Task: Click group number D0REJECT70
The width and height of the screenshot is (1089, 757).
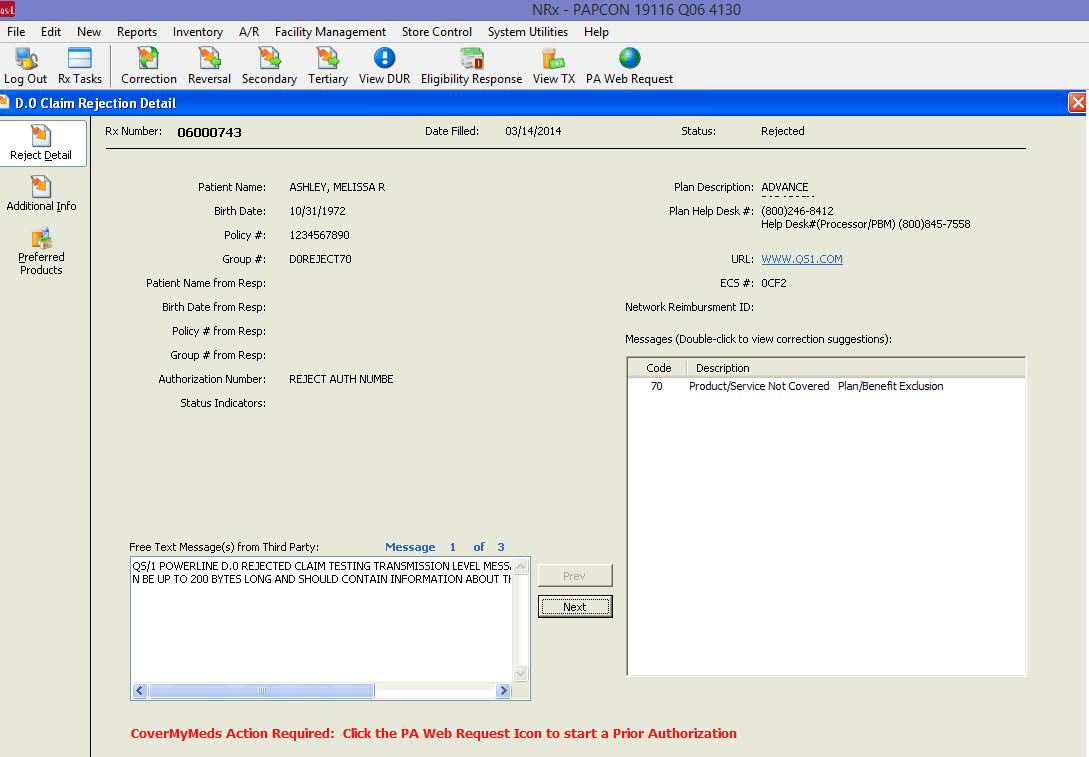Action: [x=320, y=259]
